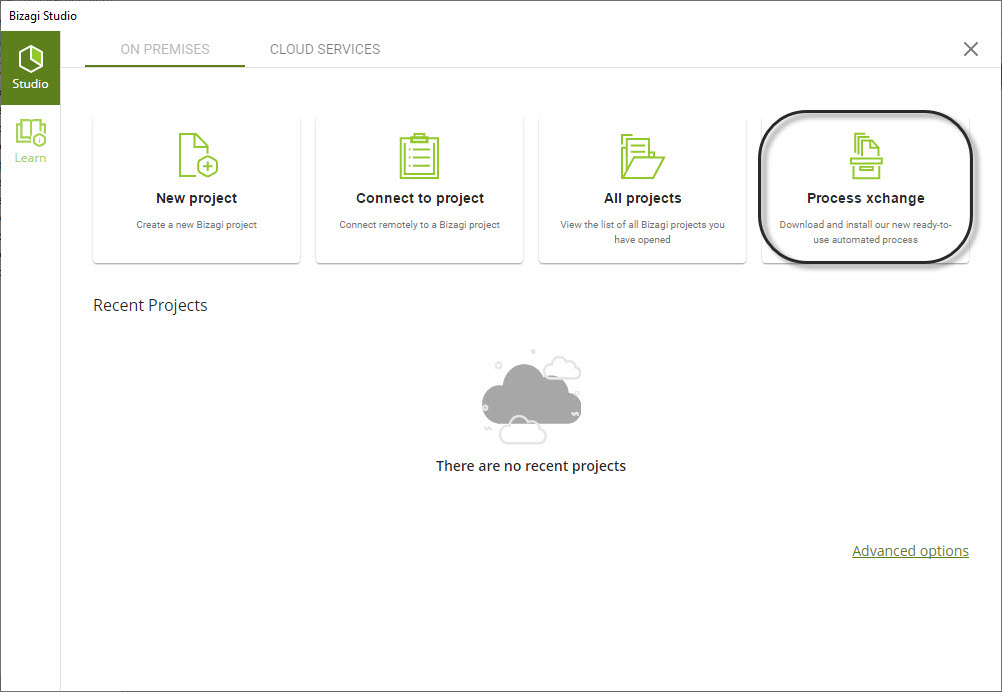Click 'Connect remotely to a Bizagi project' text

(x=419, y=225)
